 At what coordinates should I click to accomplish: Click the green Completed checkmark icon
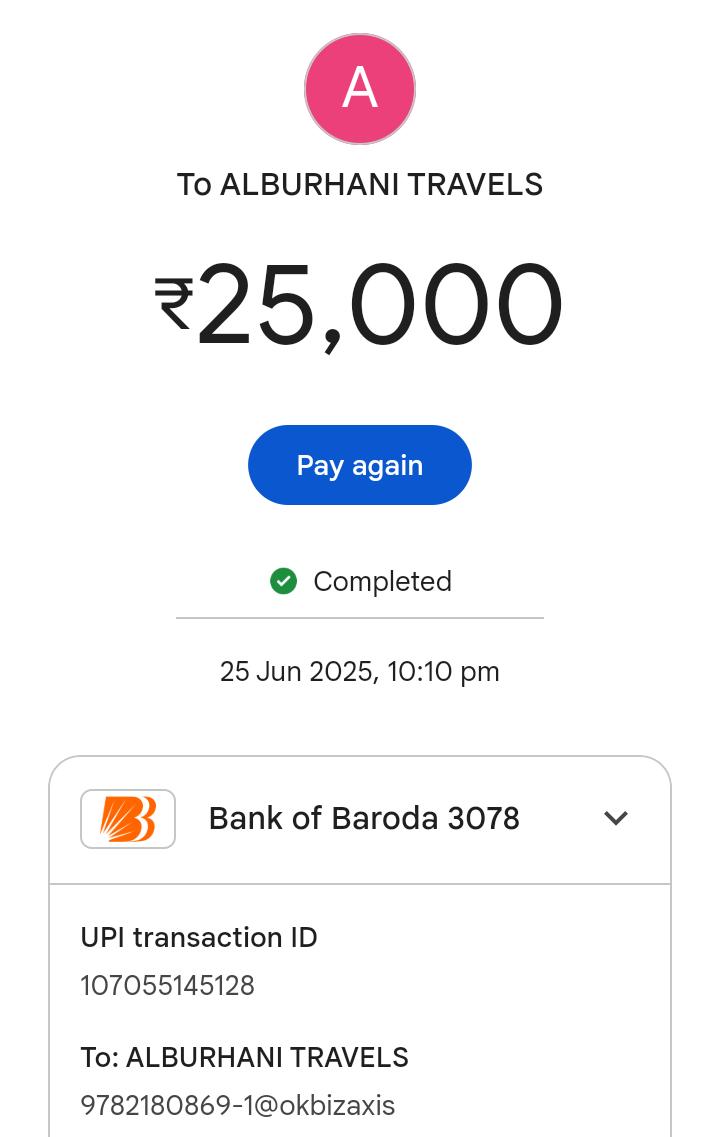(284, 581)
